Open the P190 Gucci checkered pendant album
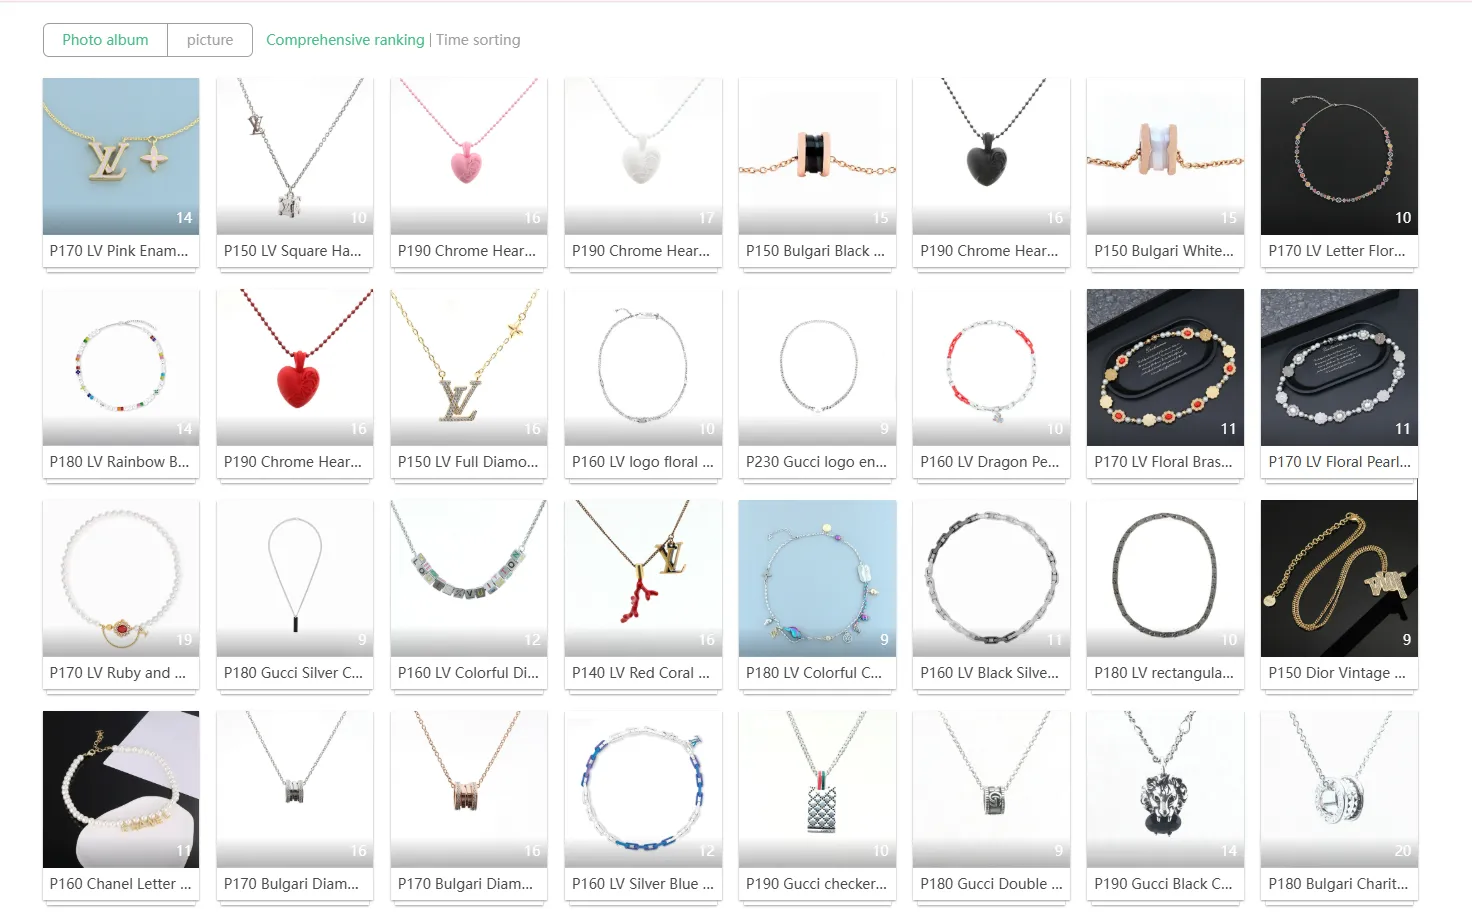The height and width of the screenshot is (921, 1472). pos(817,790)
